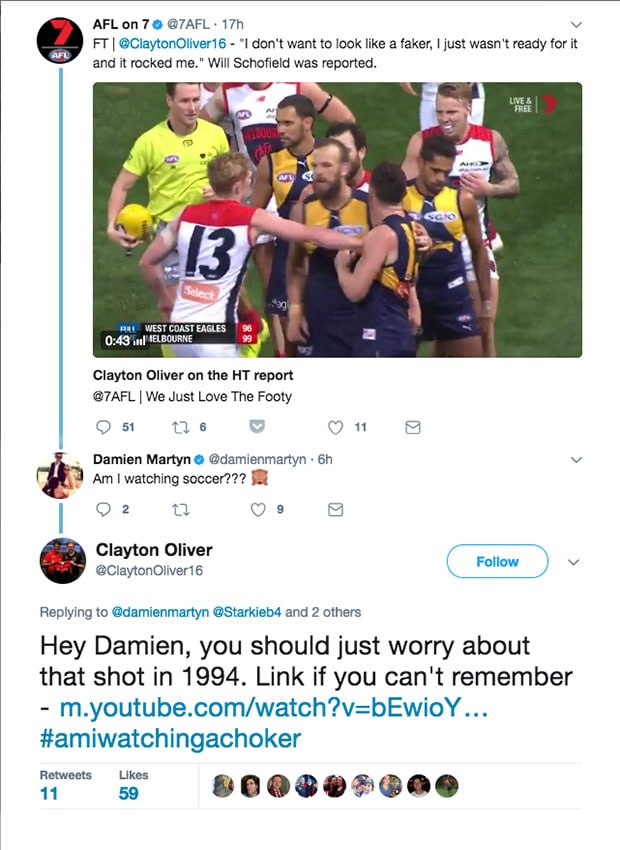
Task: Open the Pocket save icon on the AFL tweet
Action: pyautogui.click(x=257, y=427)
